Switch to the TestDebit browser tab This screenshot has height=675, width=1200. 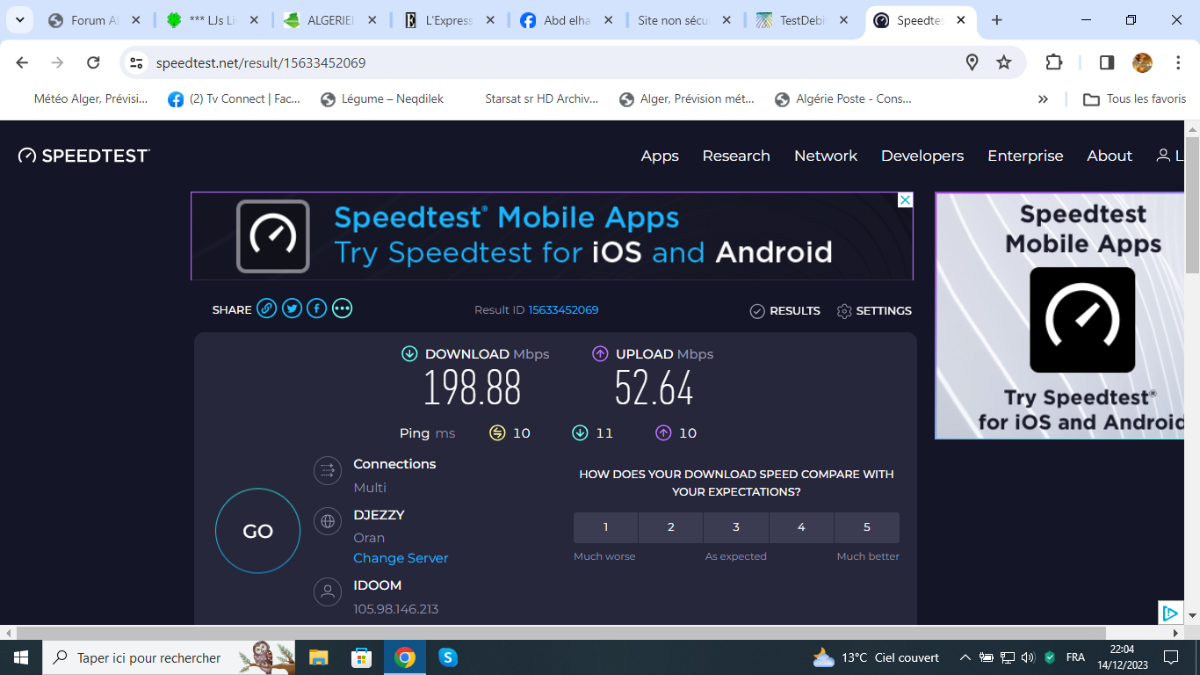tap(804, 20)
